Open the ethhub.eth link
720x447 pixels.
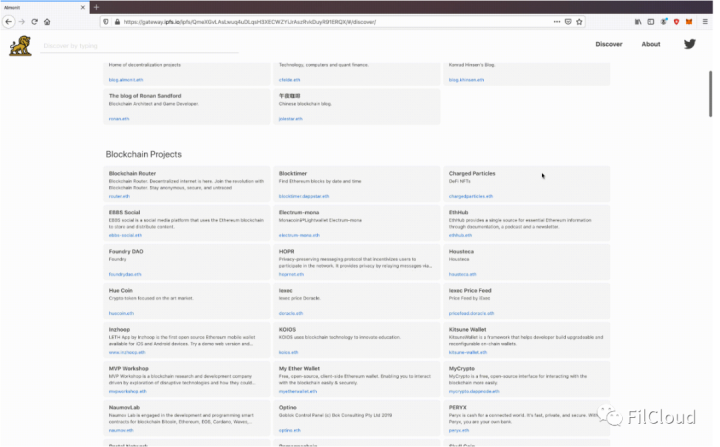click(460, 235)
